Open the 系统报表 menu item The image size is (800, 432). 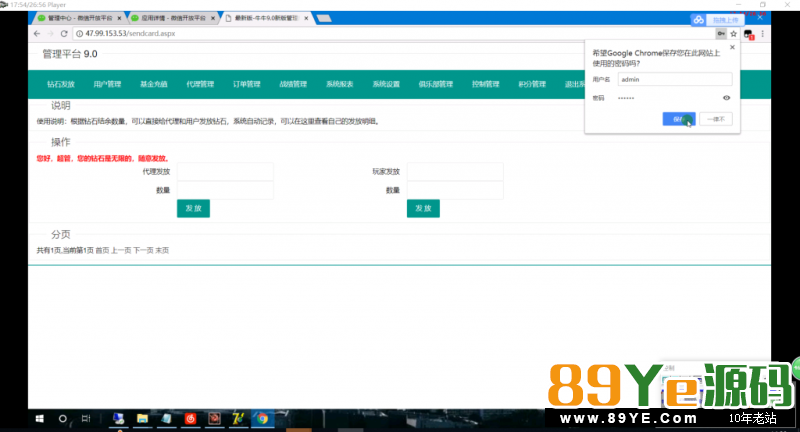(339, 84)
